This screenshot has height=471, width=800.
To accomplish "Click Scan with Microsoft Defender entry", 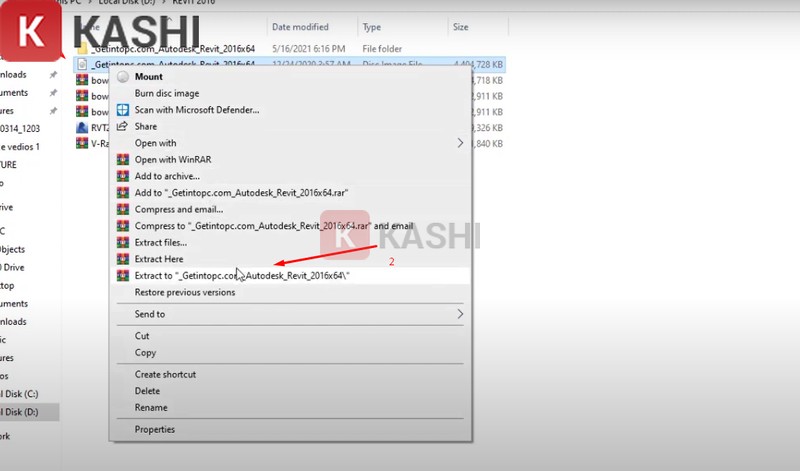I will [x=197, y=110].
